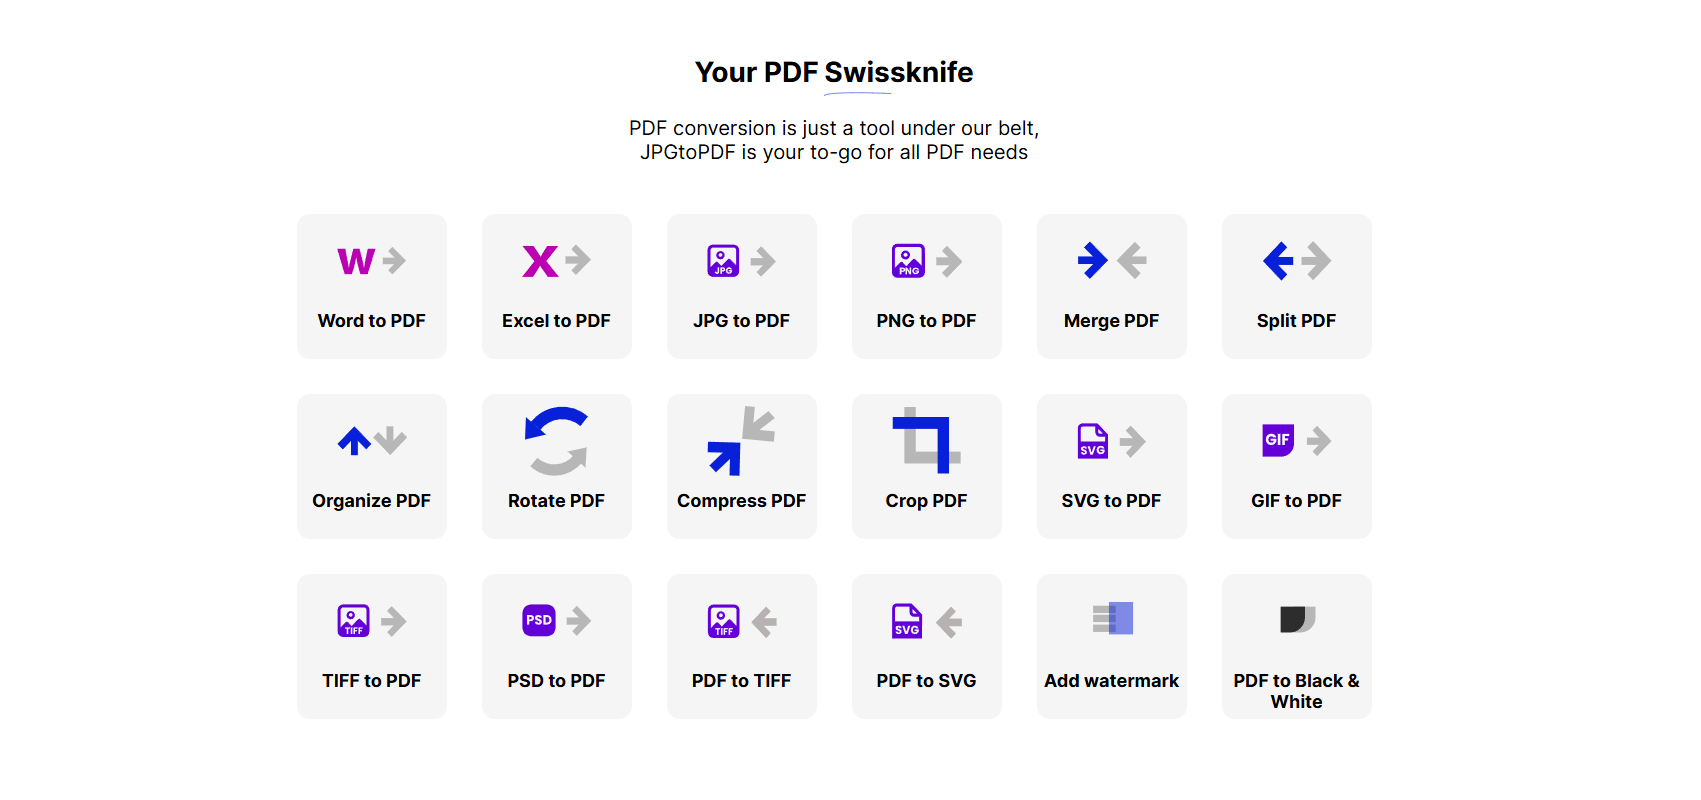Open the Word to PDF label

[372, 321]
